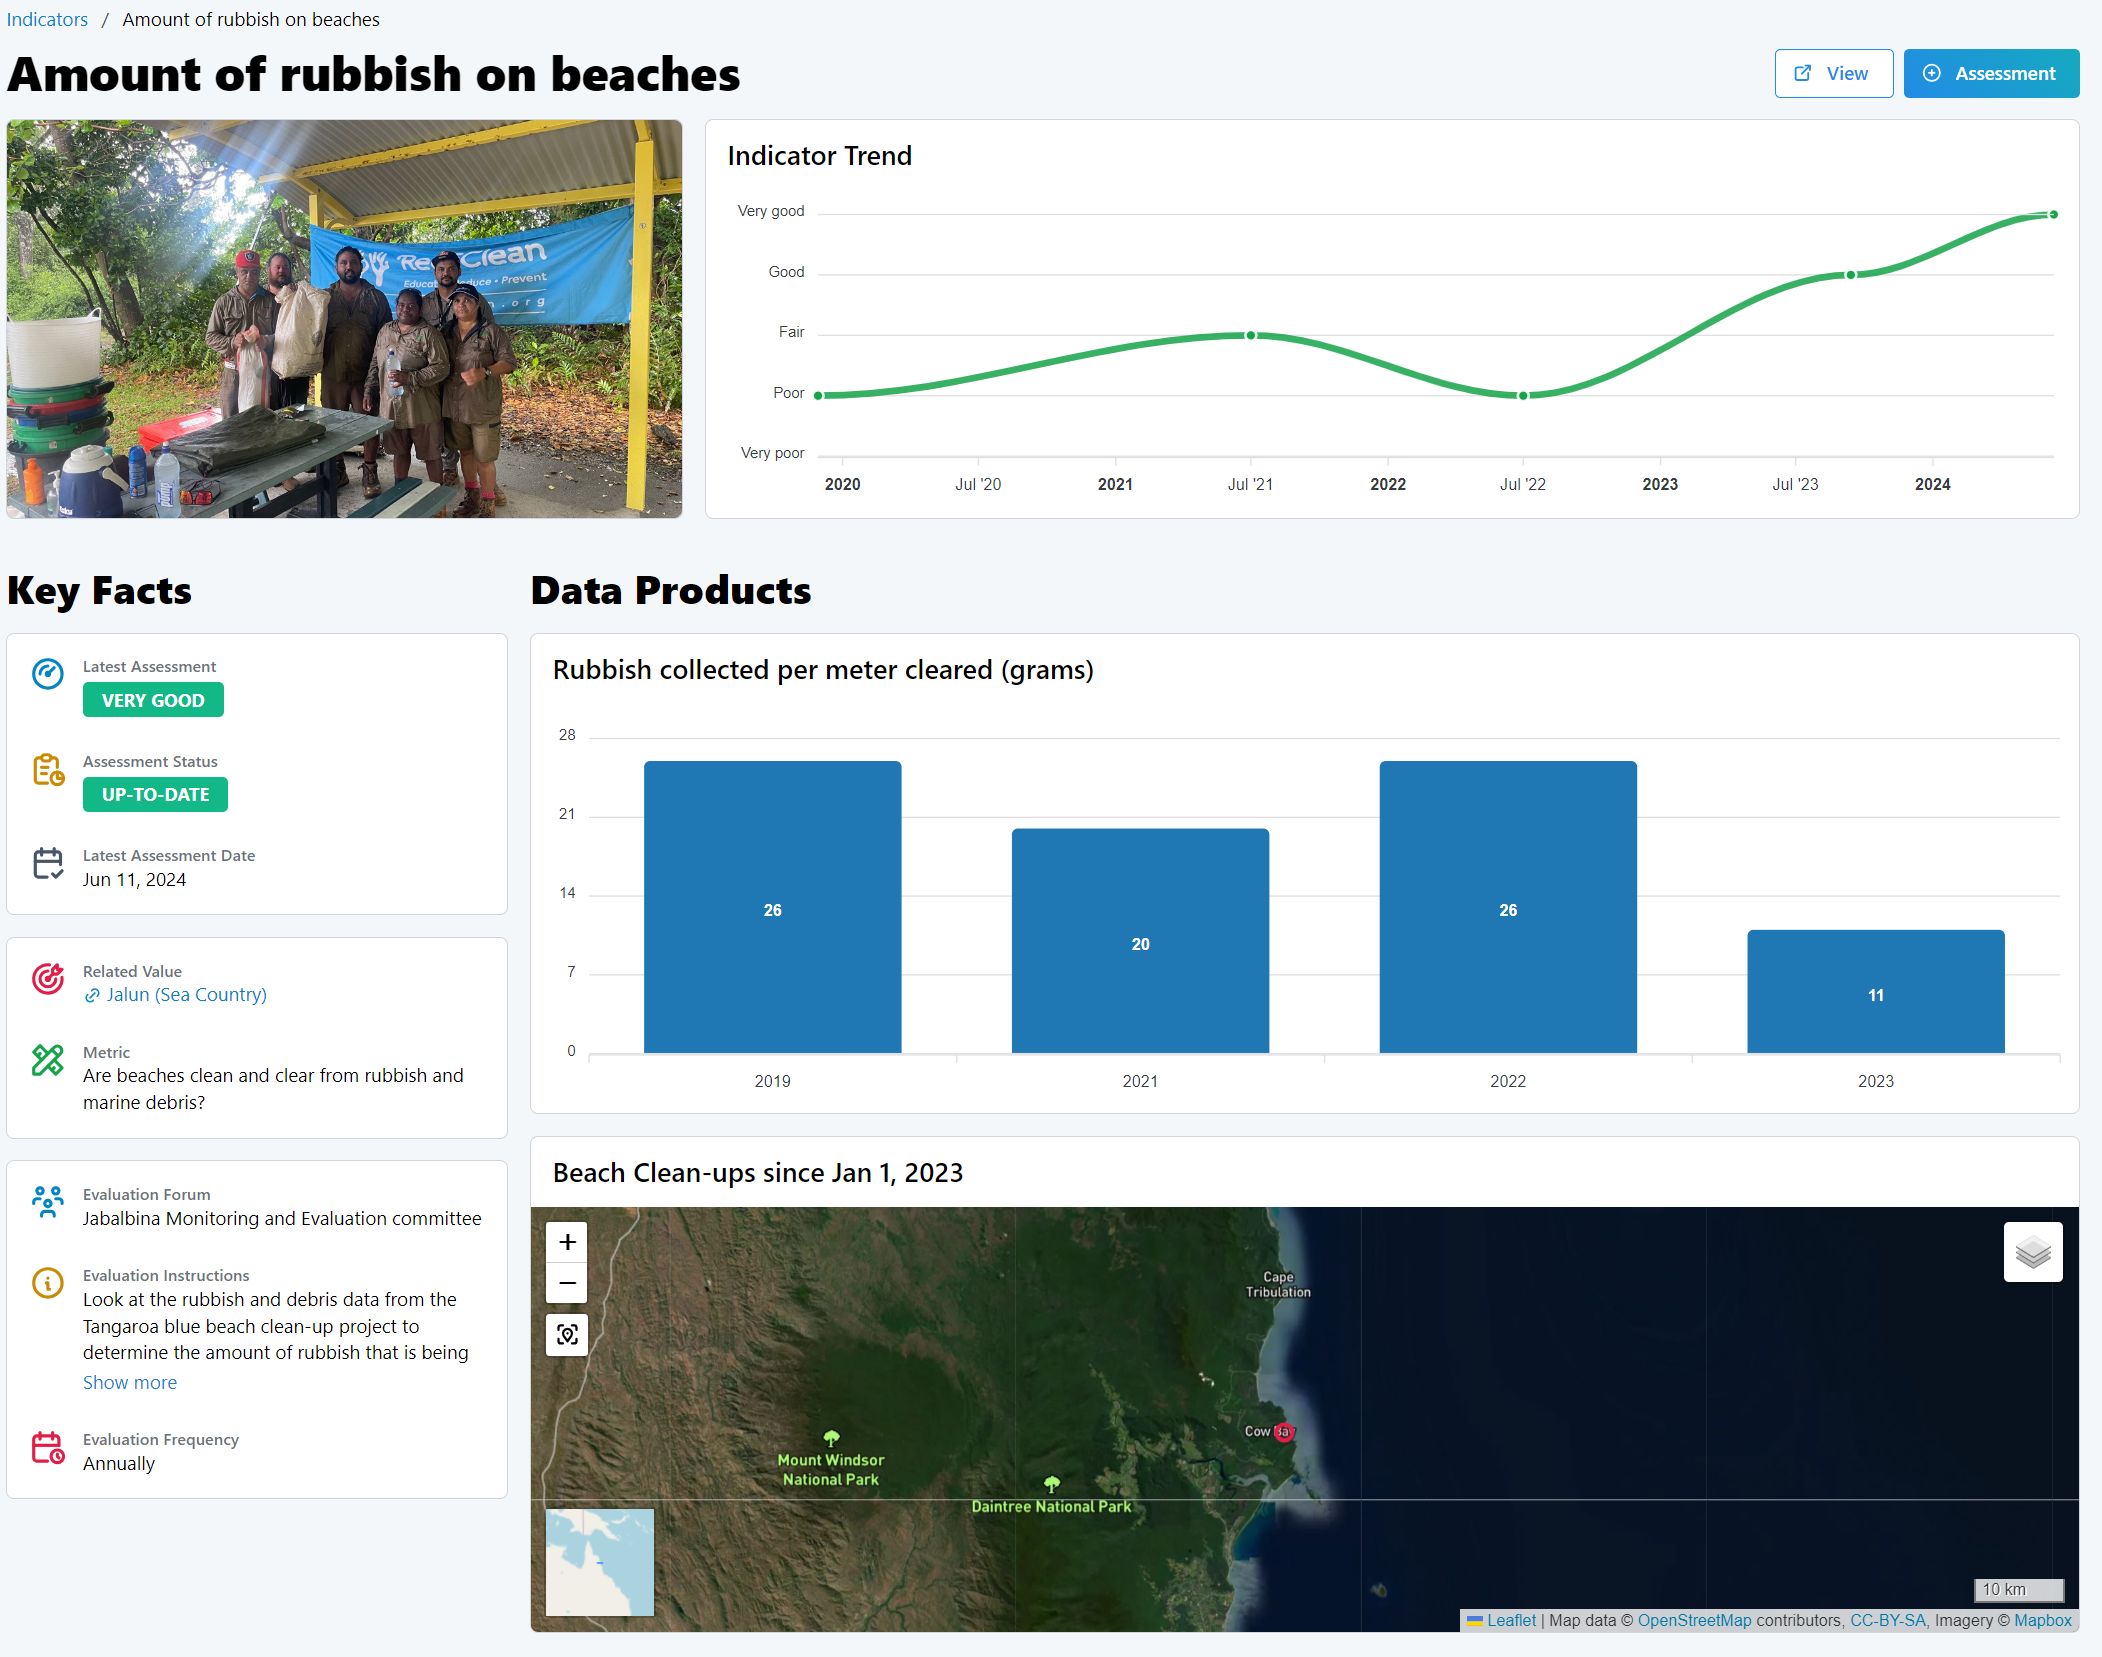This screenshot has height=1657, width=2102.
Task: Go to Indicators breadcrumb link
Action: [47, 19]
